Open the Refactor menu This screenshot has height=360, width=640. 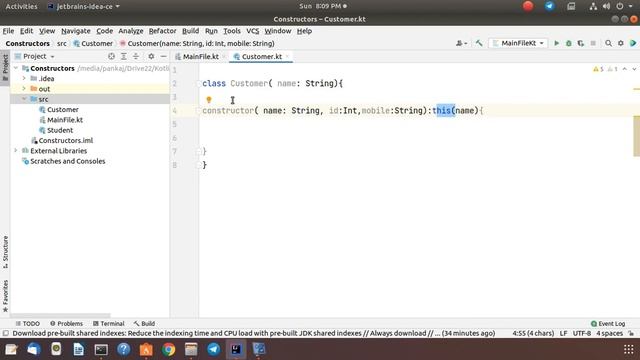[x=162, y=31]
